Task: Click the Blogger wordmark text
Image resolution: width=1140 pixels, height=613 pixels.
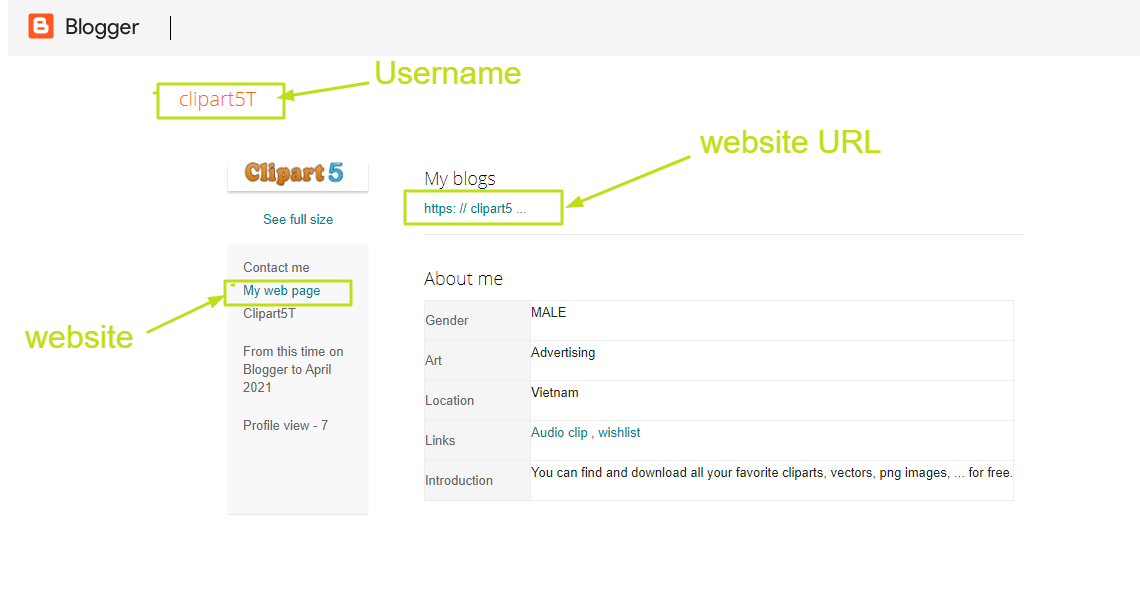Action: pyautogui.click(x=102, y=27)
